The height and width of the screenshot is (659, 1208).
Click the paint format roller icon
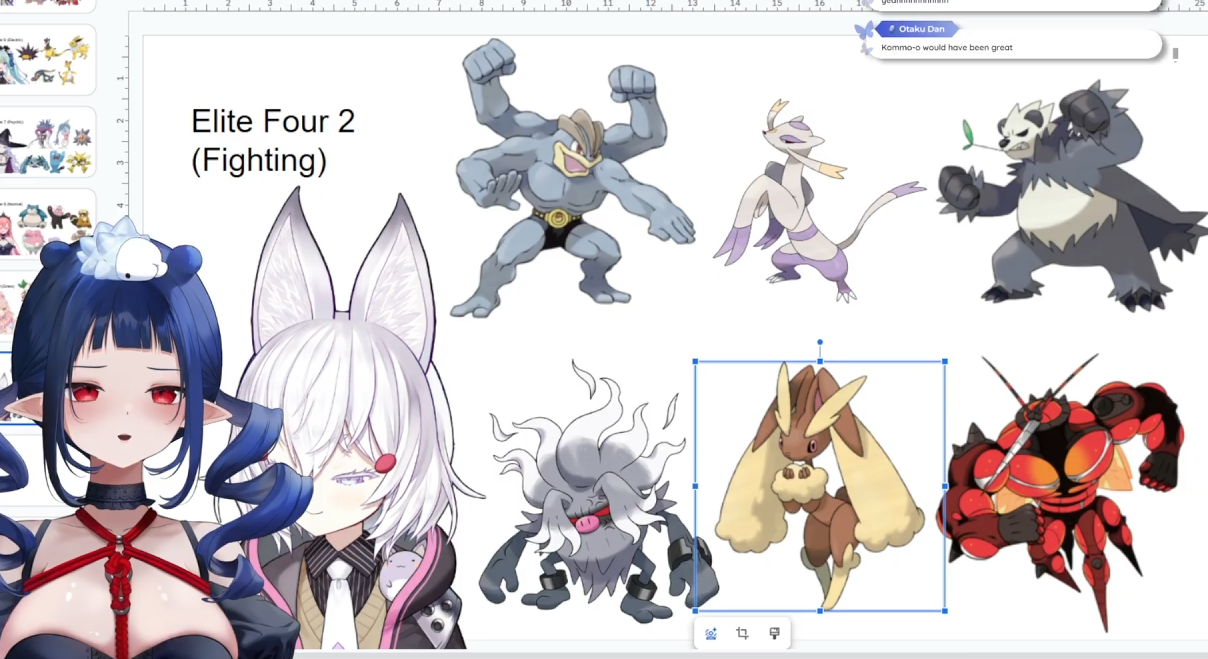click(774, 633)
